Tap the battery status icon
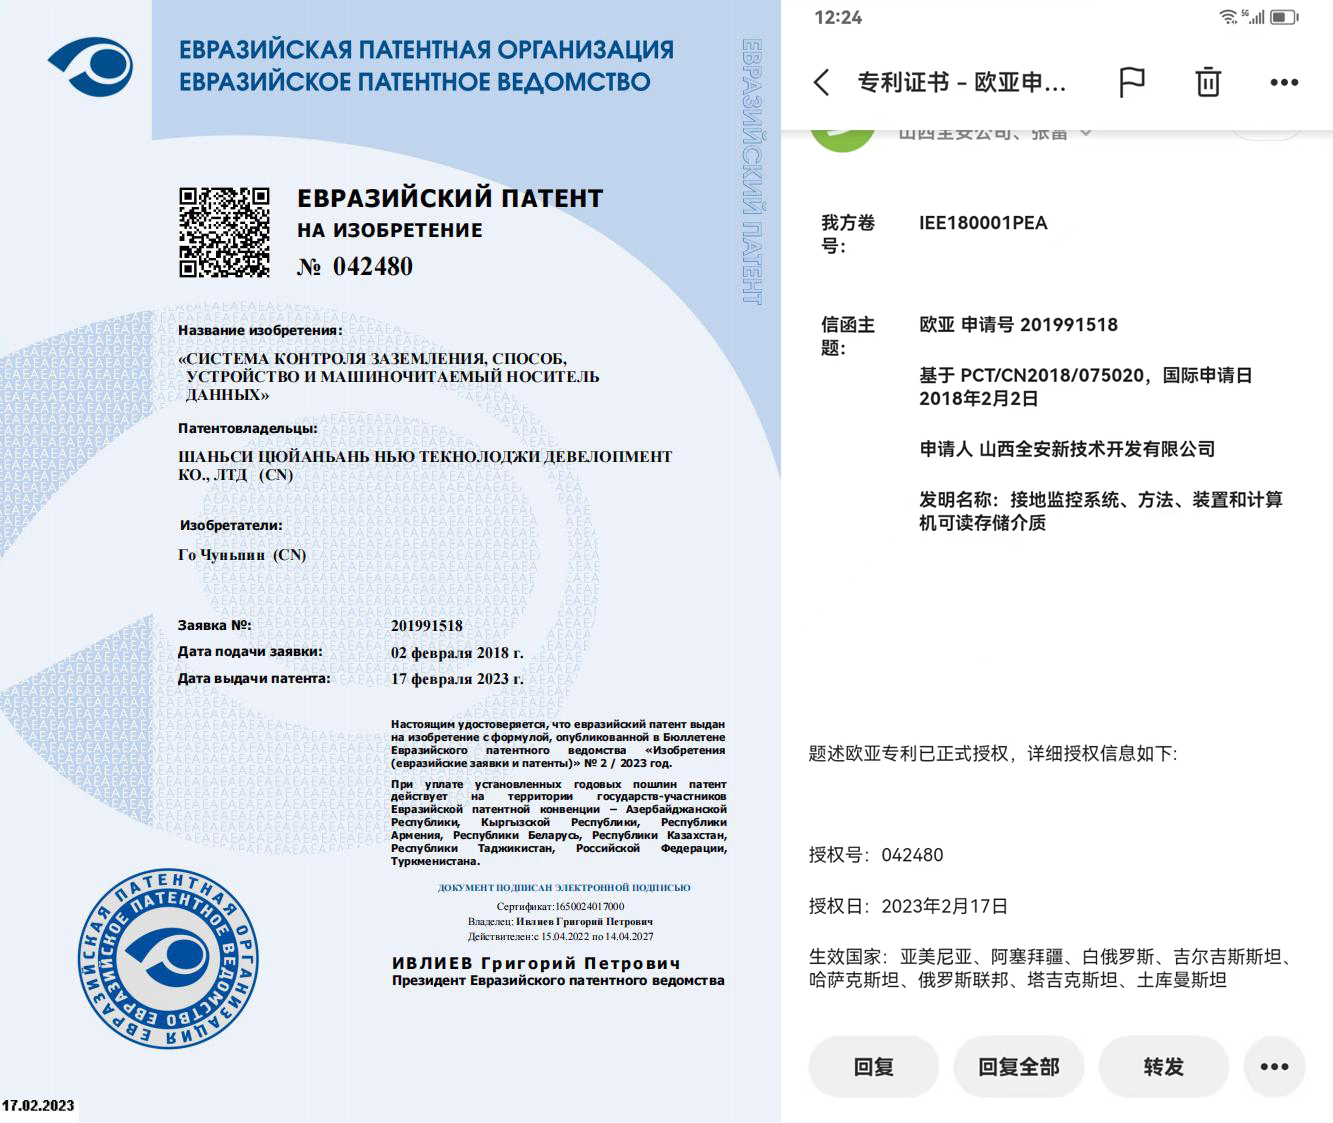The image size is (1333, 1123). pyautogui.click(x=1284, y=17)
